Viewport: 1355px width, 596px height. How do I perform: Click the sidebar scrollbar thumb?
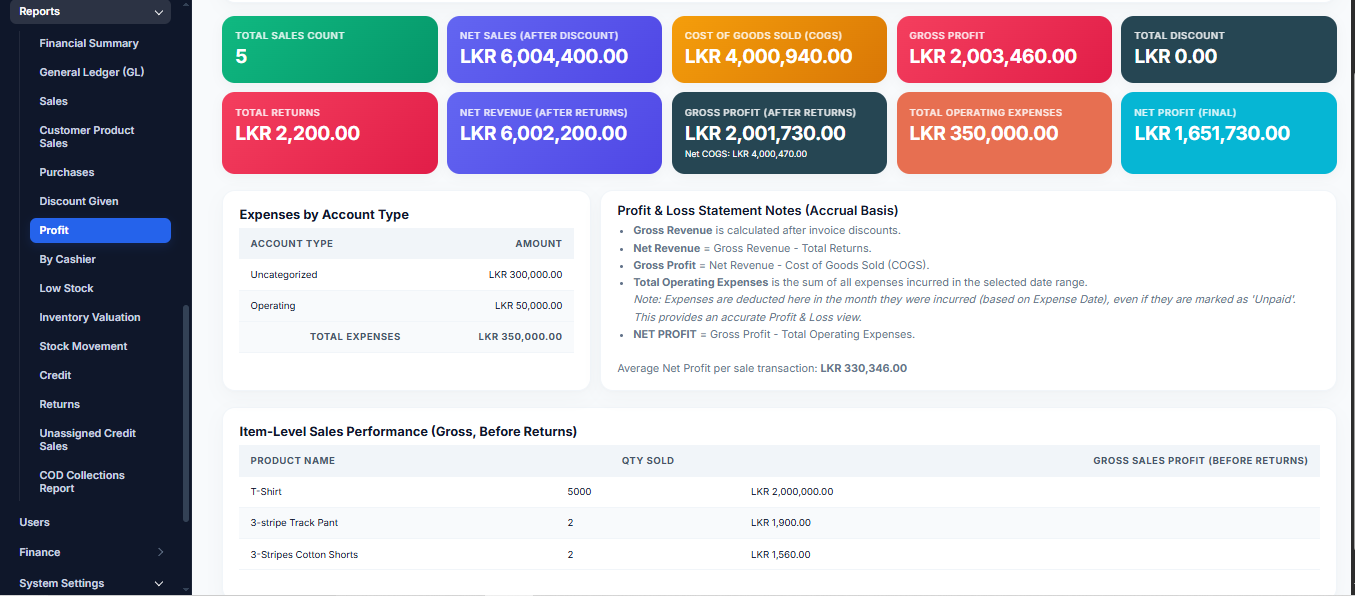(185, 413)
